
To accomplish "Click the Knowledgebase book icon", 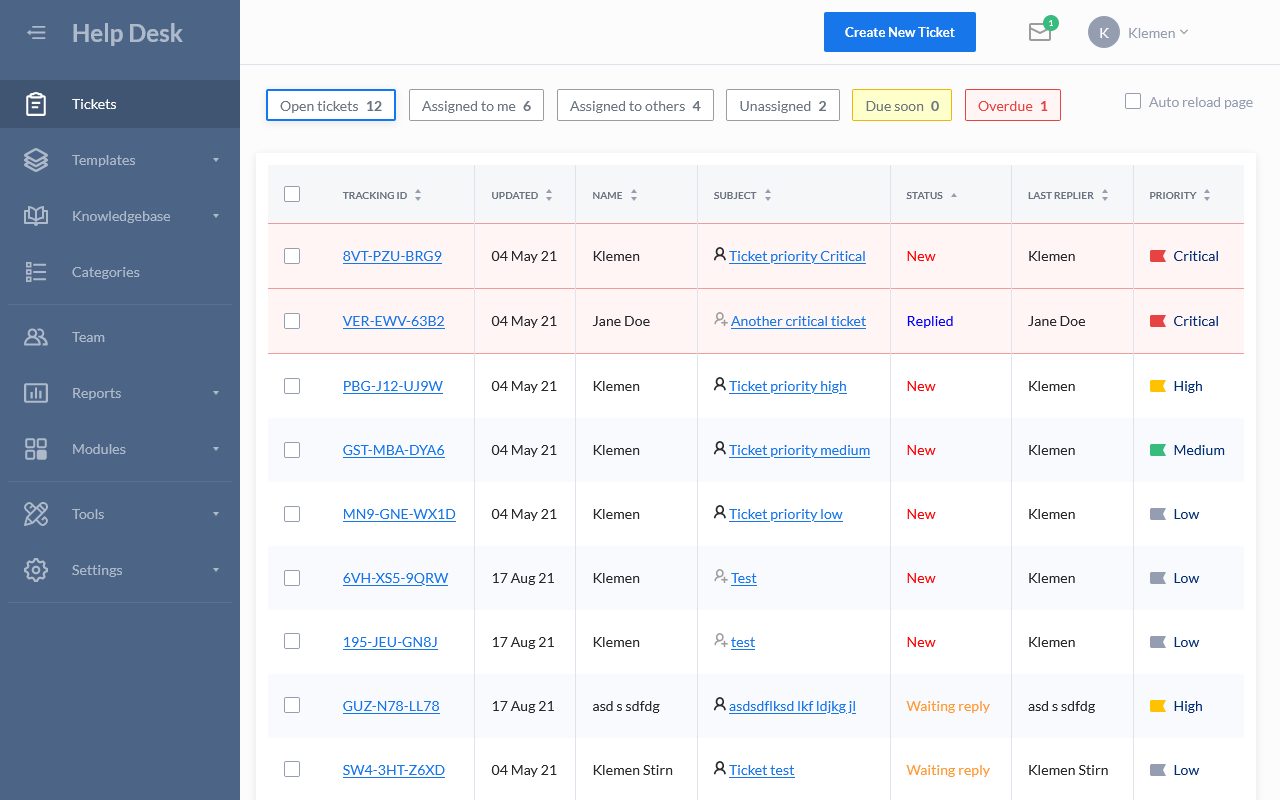I will pyautogui.click(x=36, y=216).
